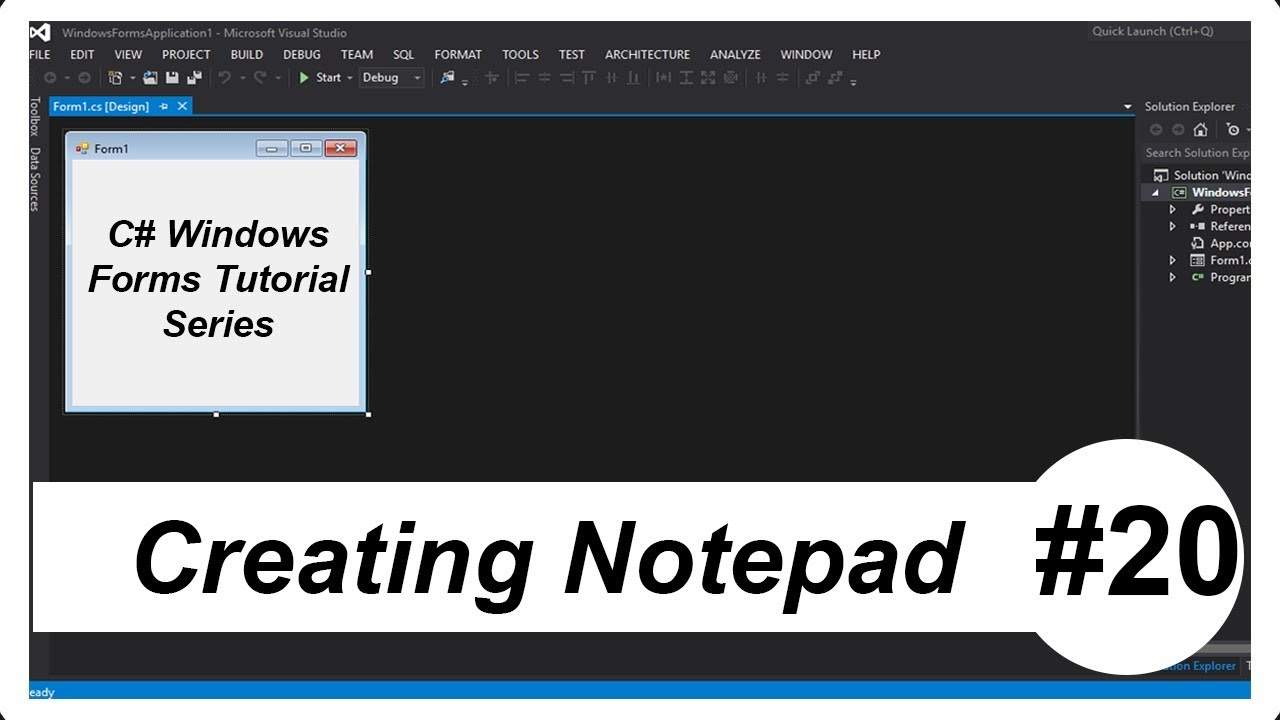Open the Start button's dropdown arrow
The height and width of the screenshot is (720, 1280).
point(350,77)
